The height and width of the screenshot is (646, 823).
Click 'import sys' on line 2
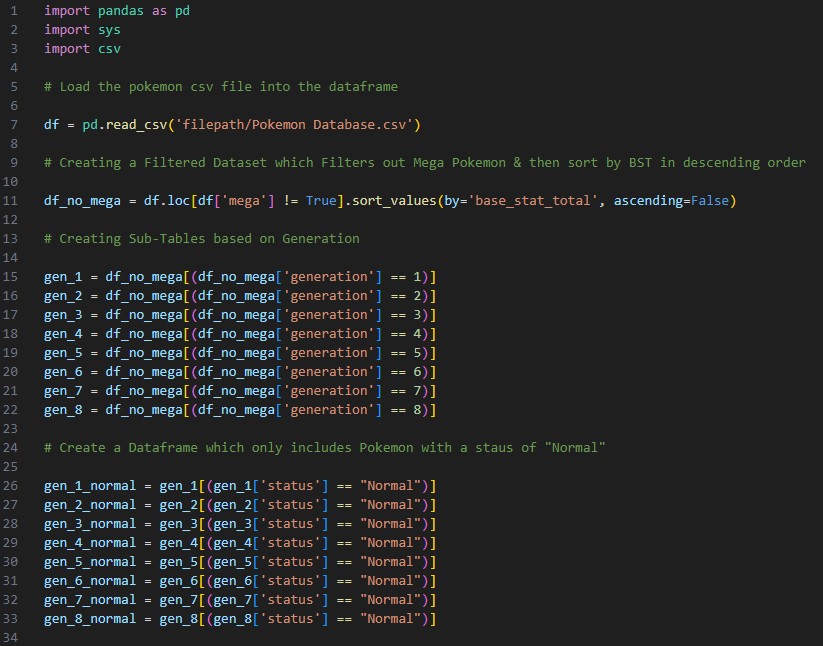82,30
